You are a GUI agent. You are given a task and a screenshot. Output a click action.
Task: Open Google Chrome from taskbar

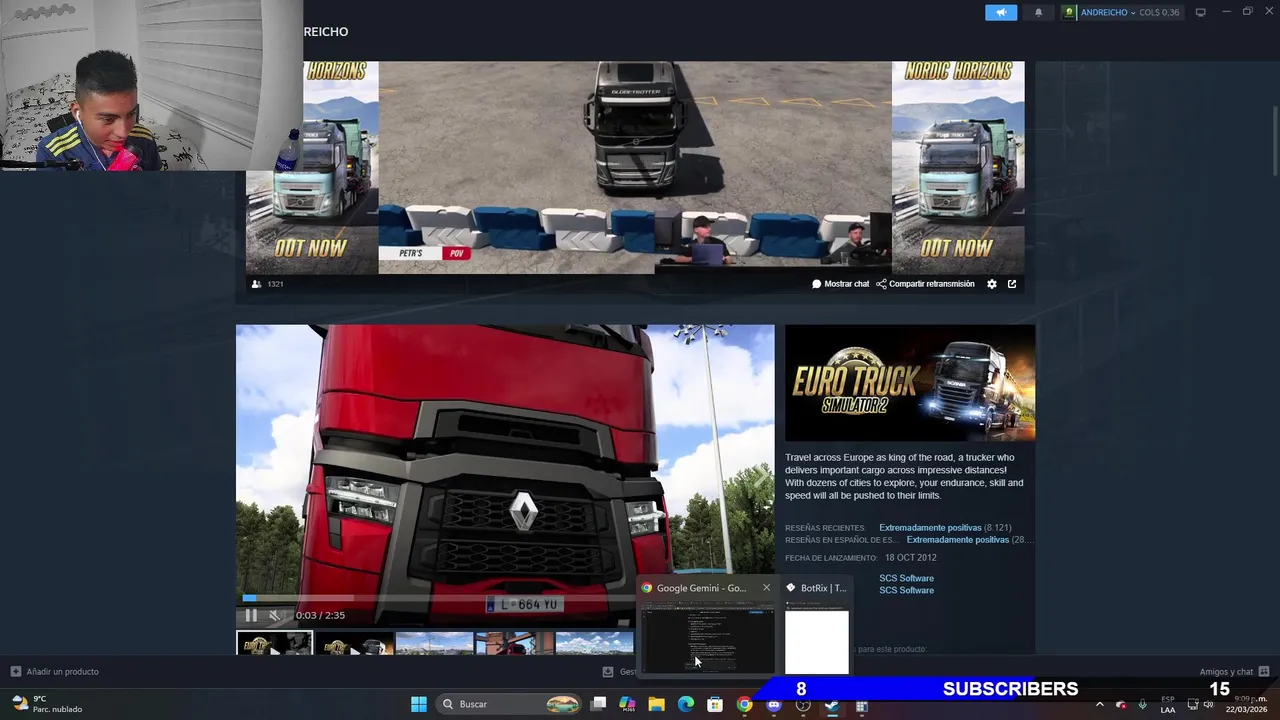tap(744, 704)
